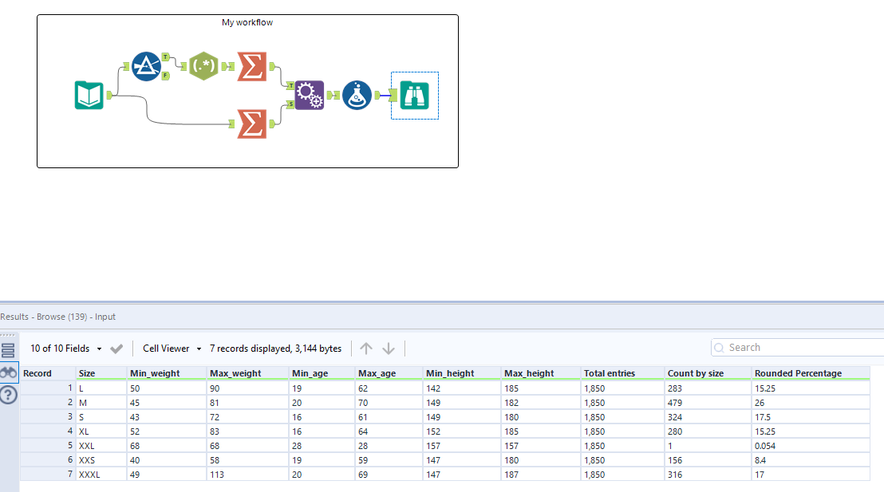Open the Metadata view icon in Results
The width and height of the screenshot is (884, 492).
[8, 351]
